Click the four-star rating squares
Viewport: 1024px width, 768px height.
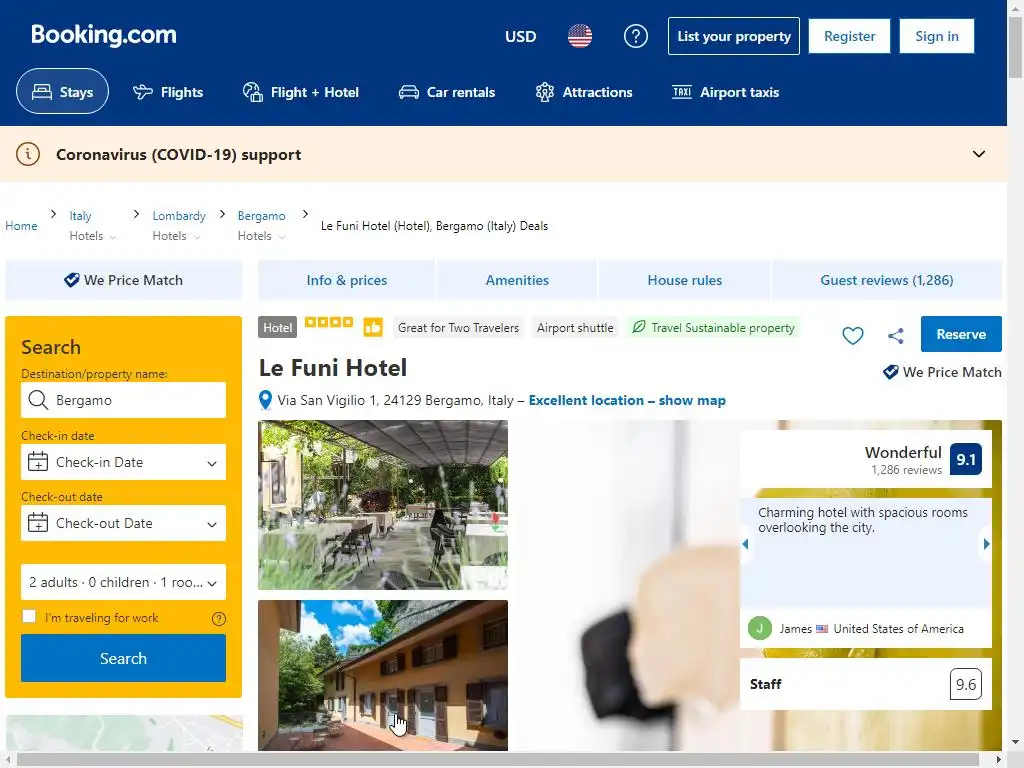[329, 322]
